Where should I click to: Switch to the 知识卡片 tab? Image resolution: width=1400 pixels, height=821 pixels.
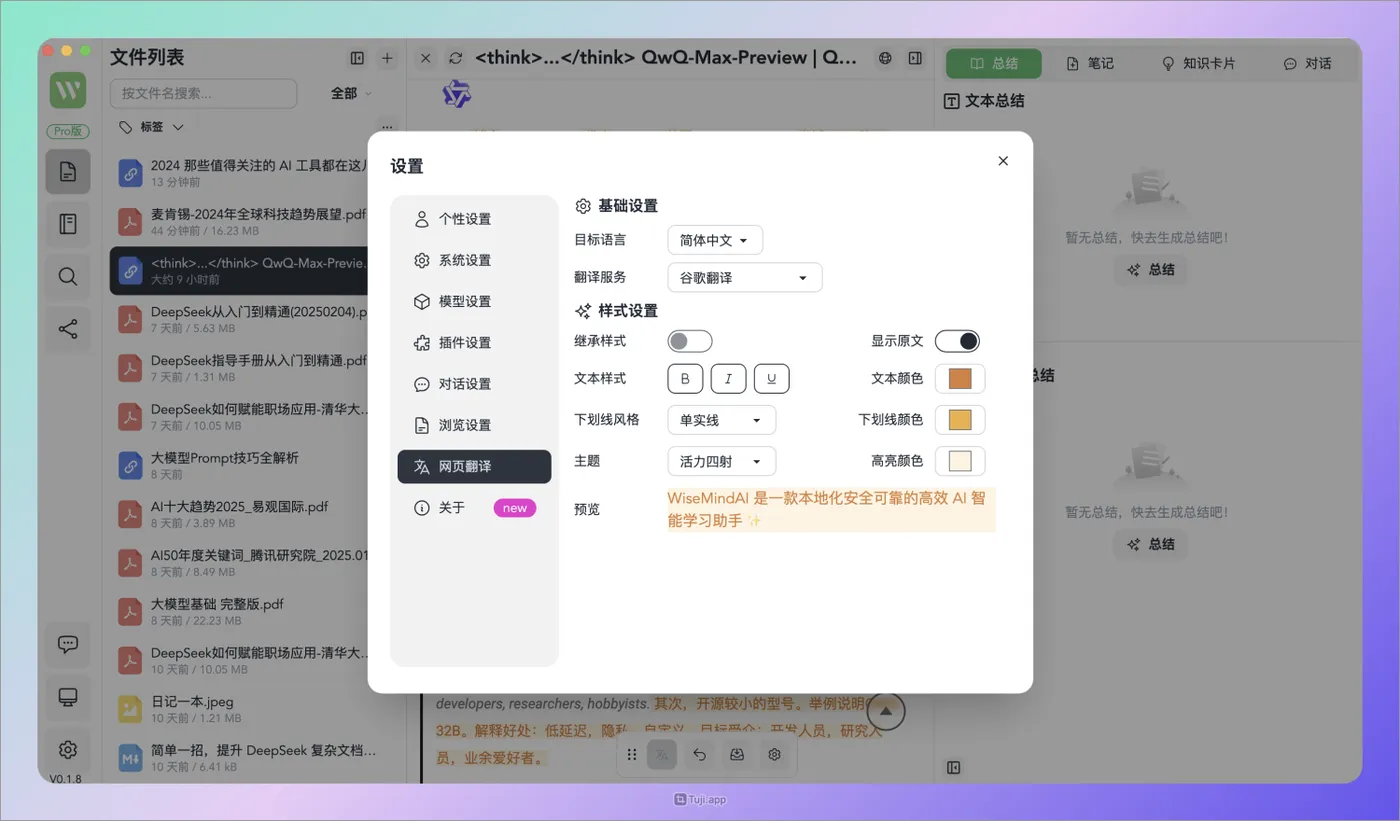(1198, 63)
